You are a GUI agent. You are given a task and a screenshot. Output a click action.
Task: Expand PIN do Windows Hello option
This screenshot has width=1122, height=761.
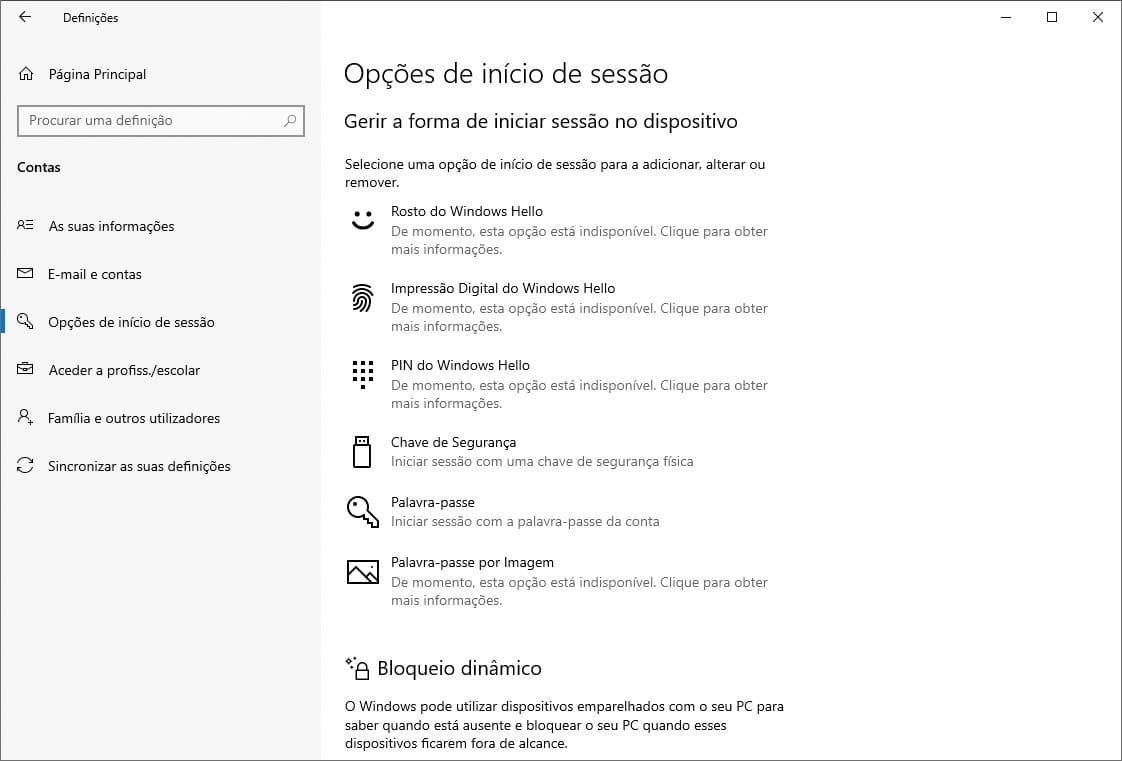coord(558,384)
